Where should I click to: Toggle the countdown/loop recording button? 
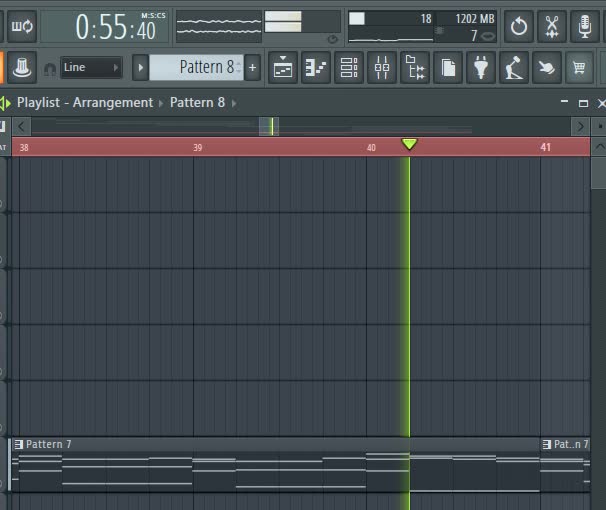[x=21, y=26]
